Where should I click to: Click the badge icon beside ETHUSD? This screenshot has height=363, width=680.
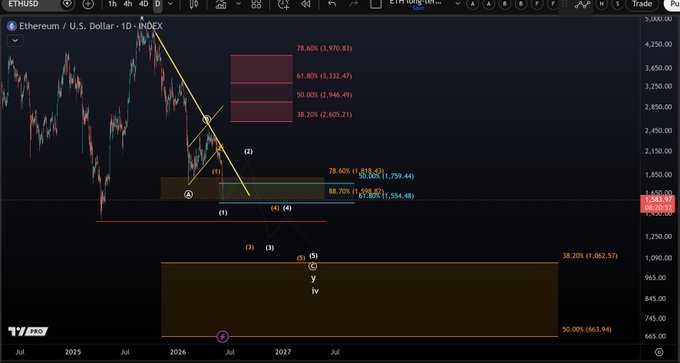coord(67,4)
